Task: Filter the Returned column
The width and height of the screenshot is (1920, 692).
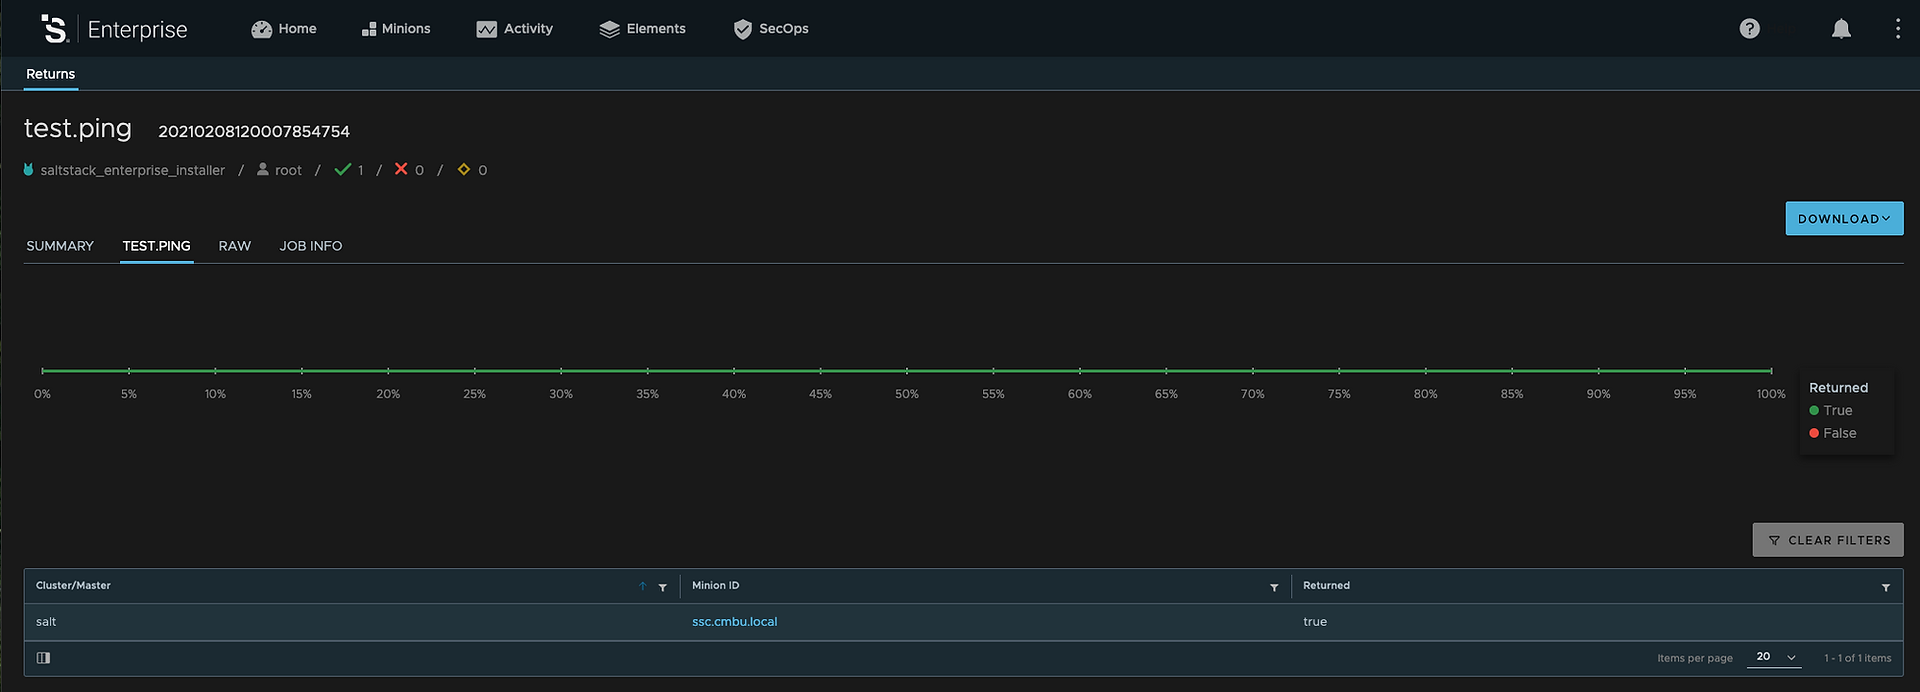Action: tap(1886, 587)
